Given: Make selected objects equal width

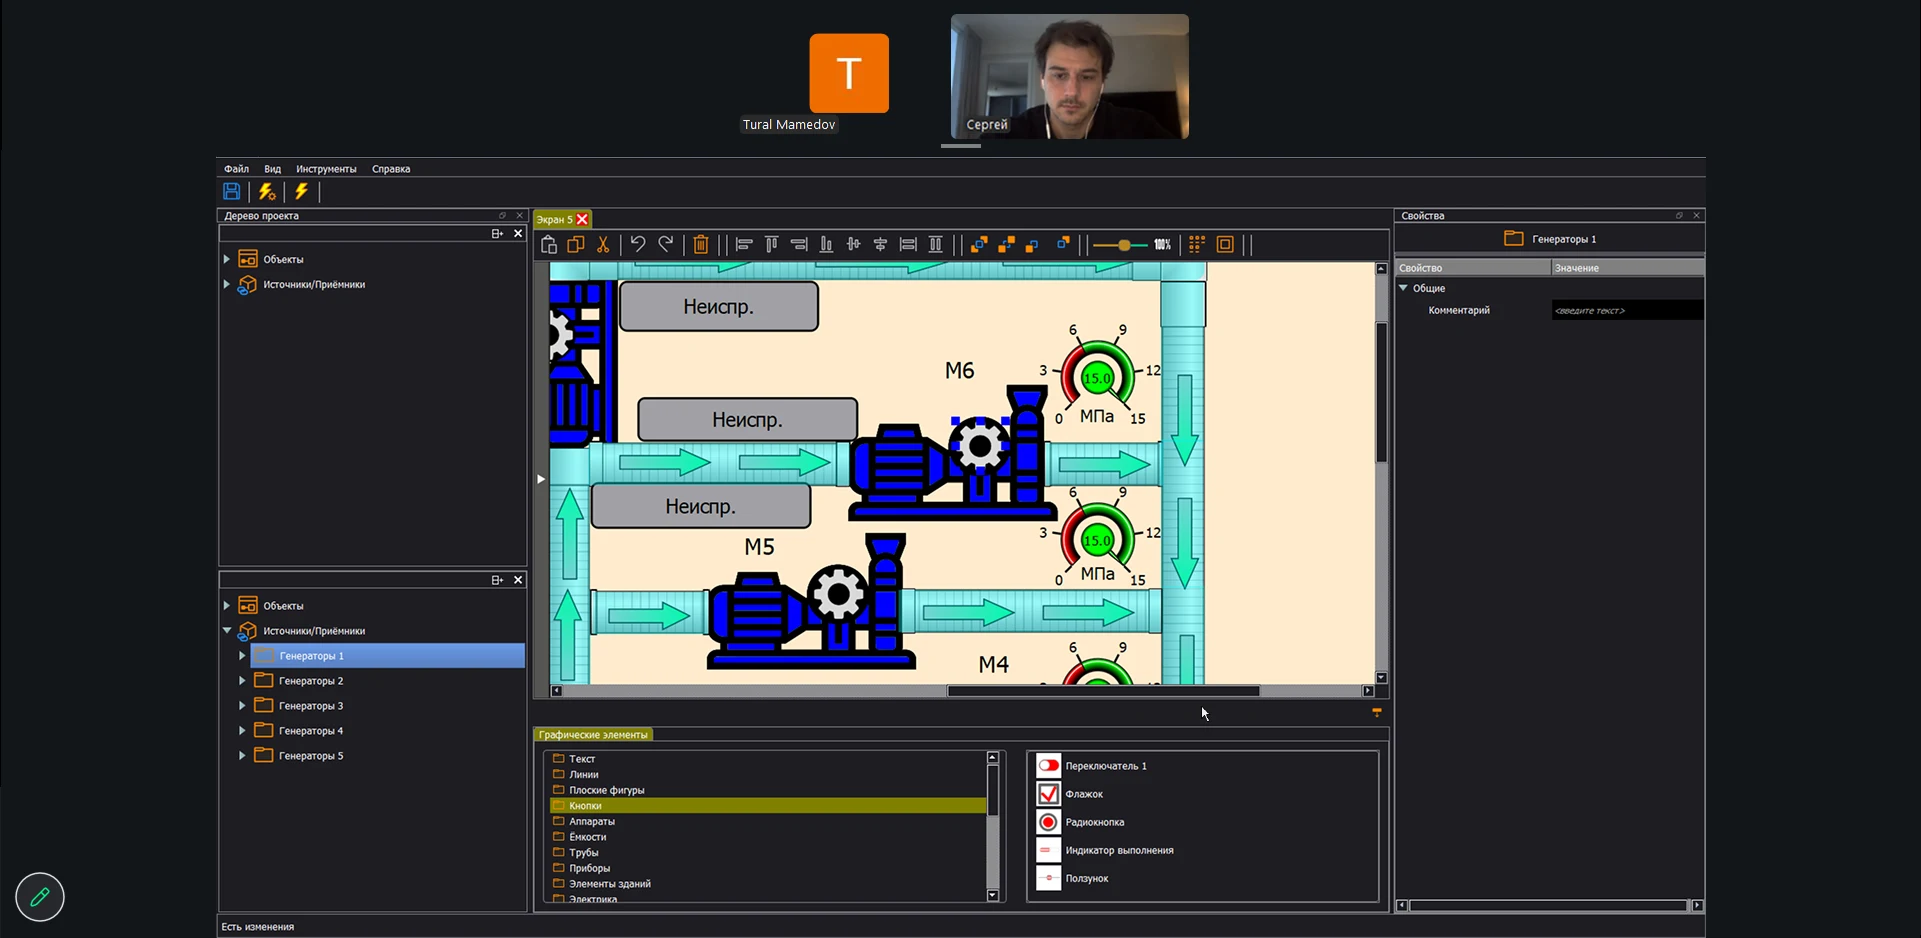Looking at the screenshot, I should pyautogui.click(x=908, y=244).
